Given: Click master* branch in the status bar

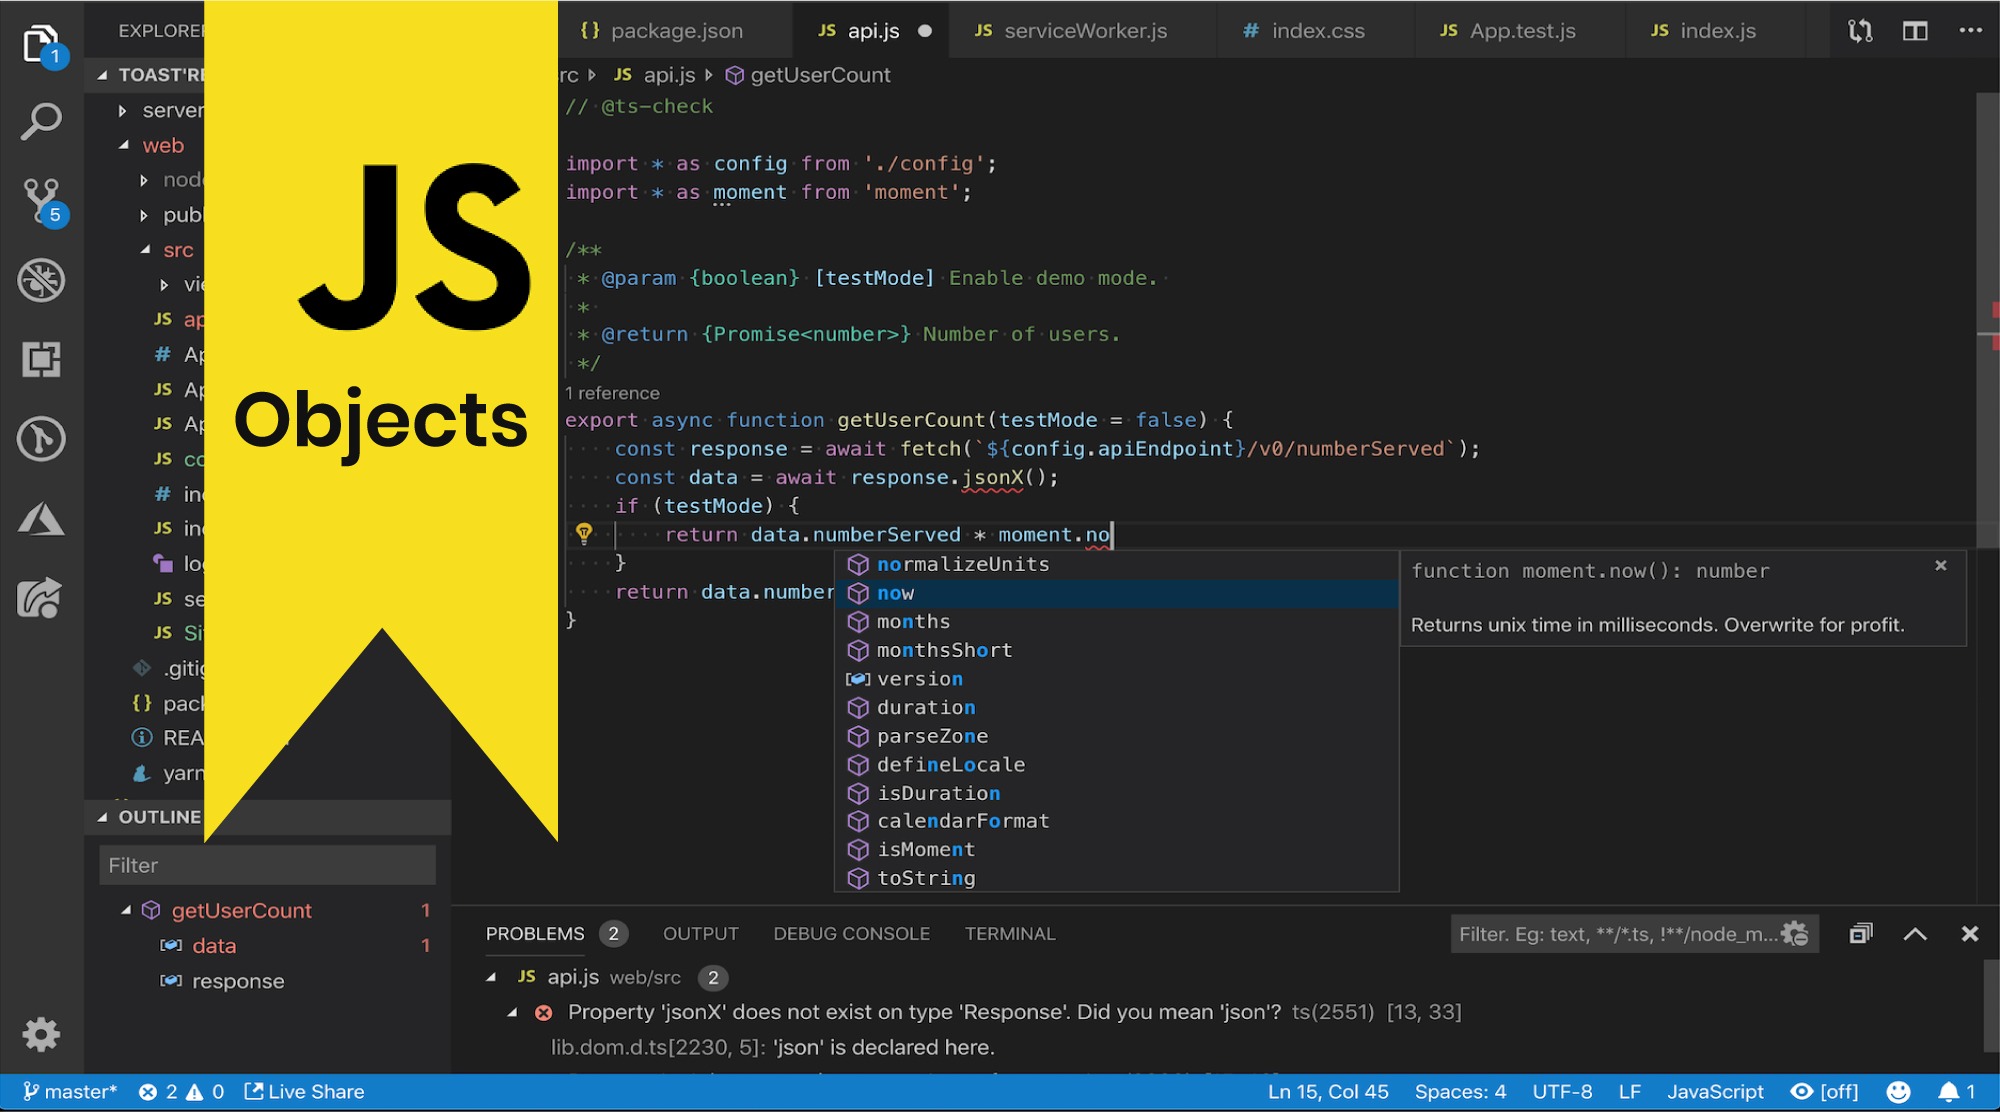Looking at the screenshot, I should pos(70,1091).
